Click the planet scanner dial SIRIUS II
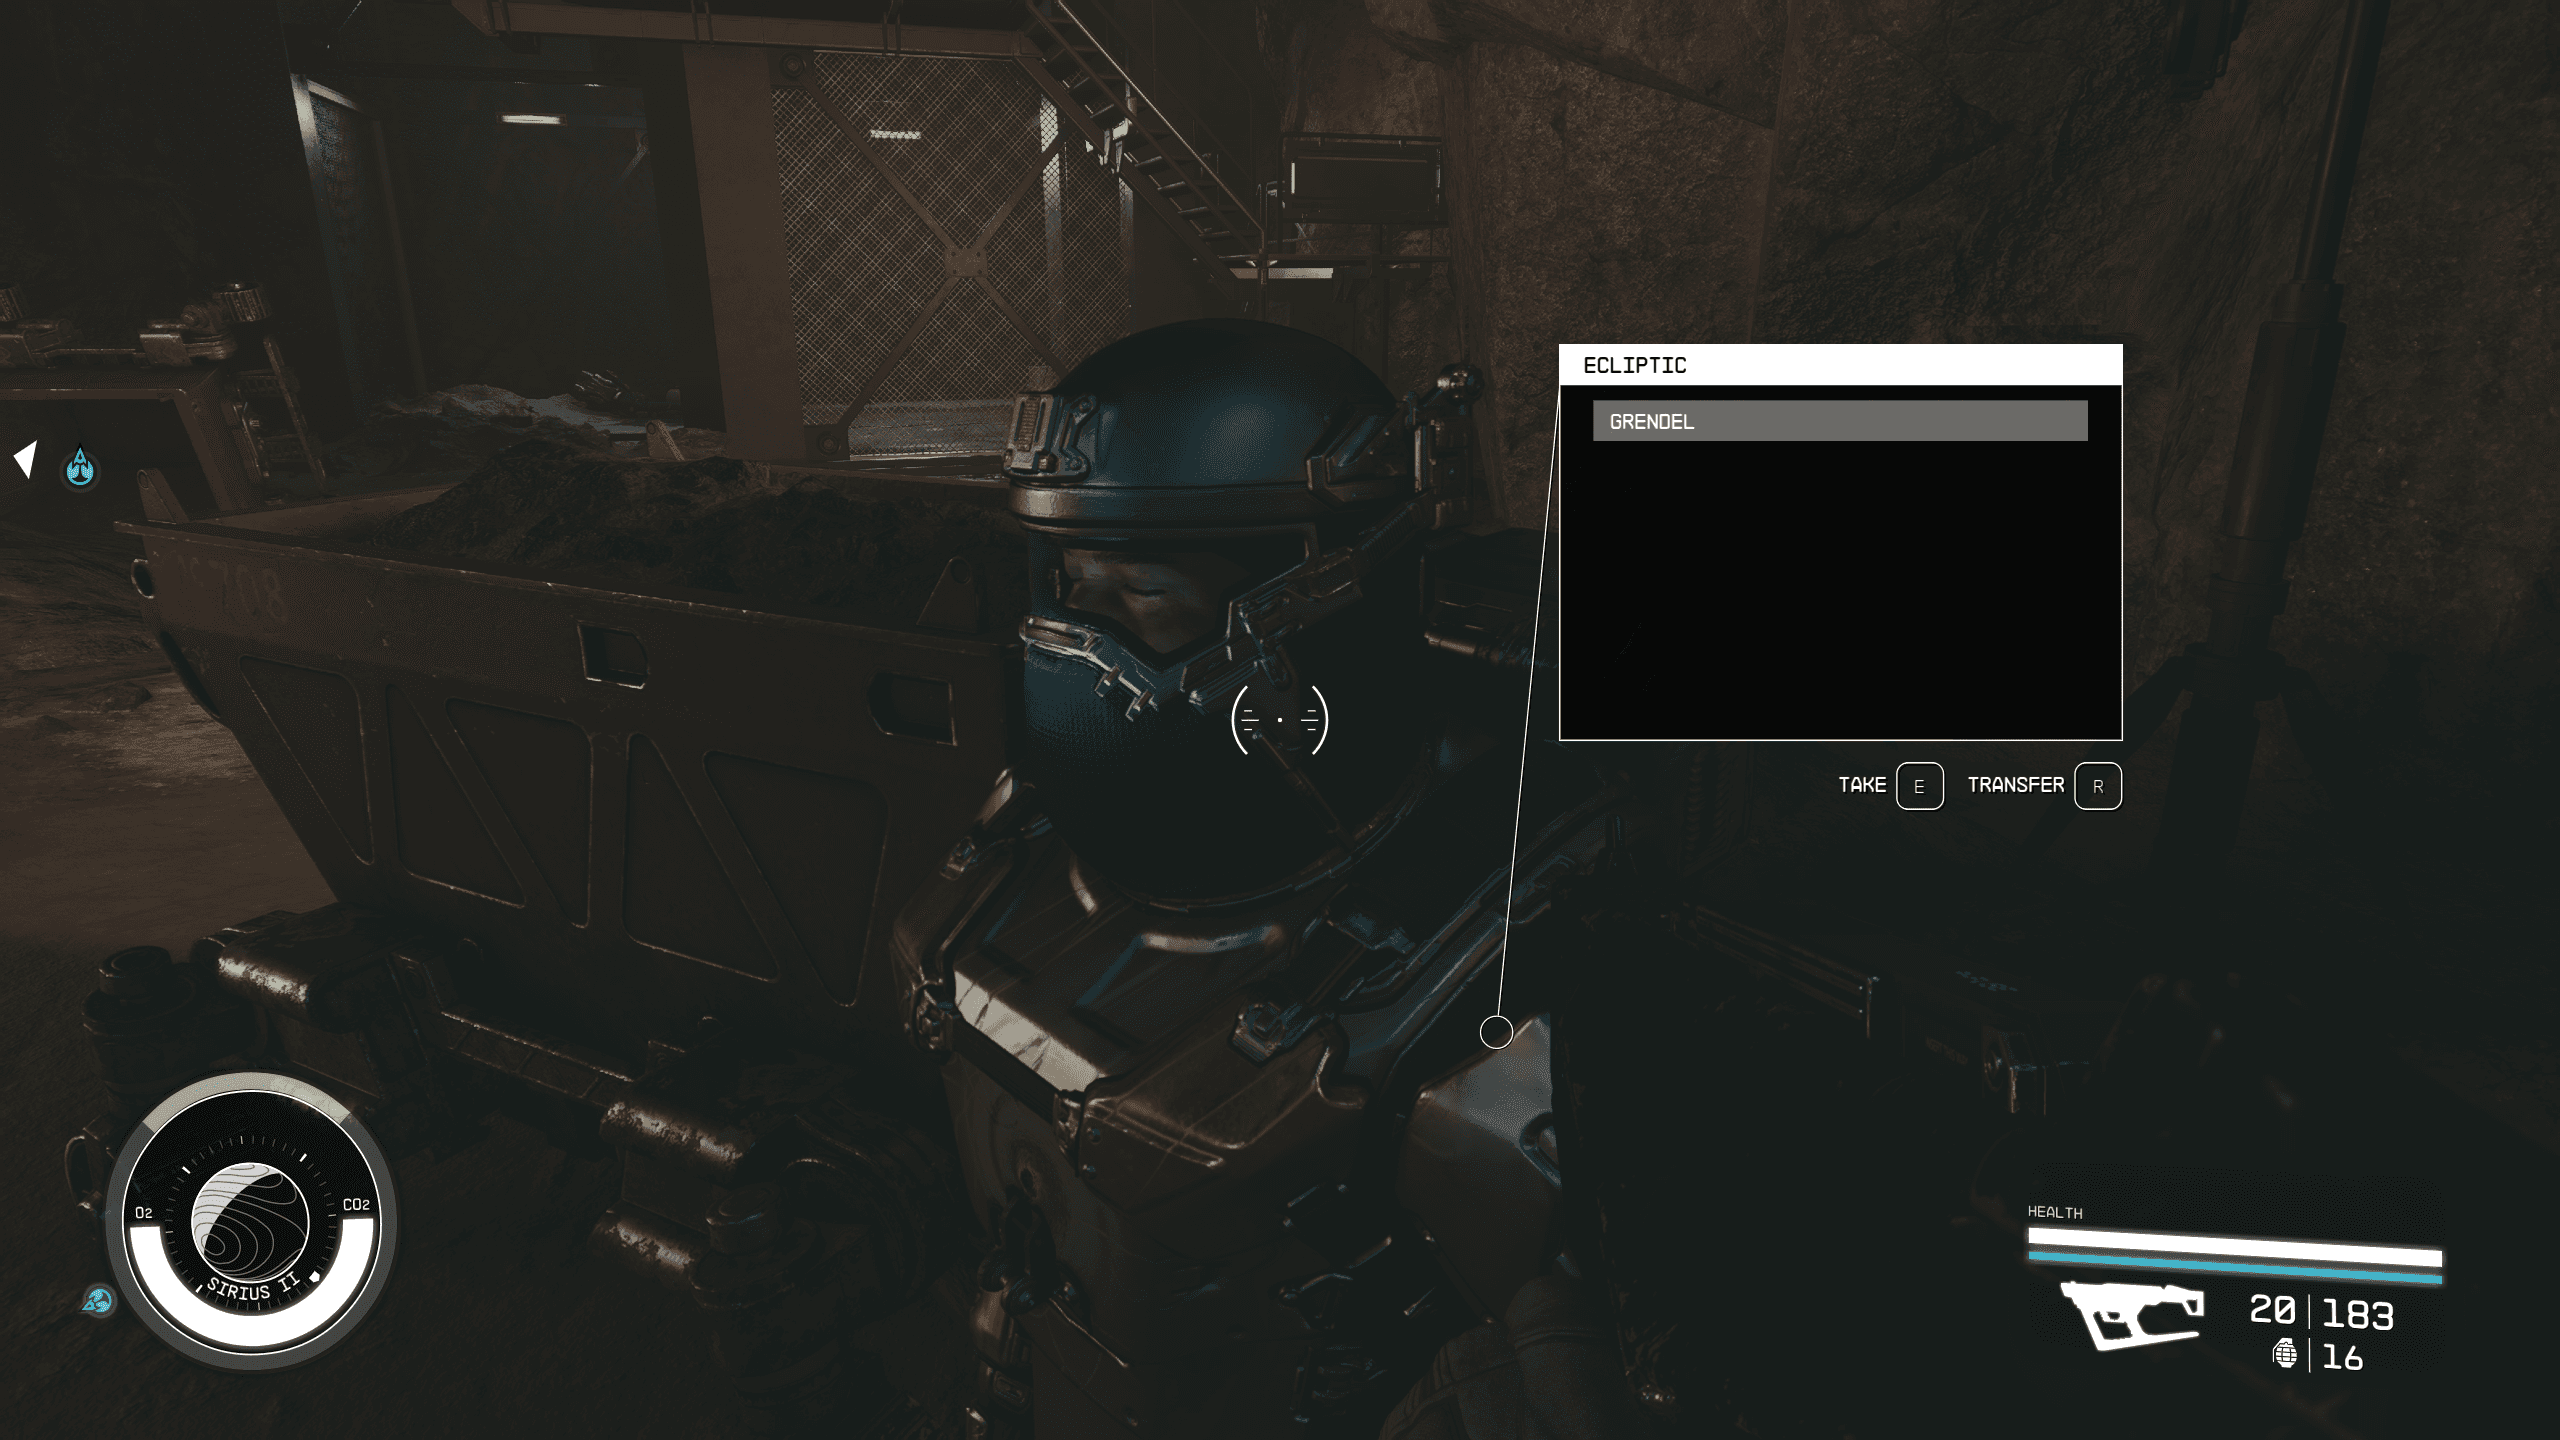This screenshot has width=2560, height=1440. (x=250, y=1222)
